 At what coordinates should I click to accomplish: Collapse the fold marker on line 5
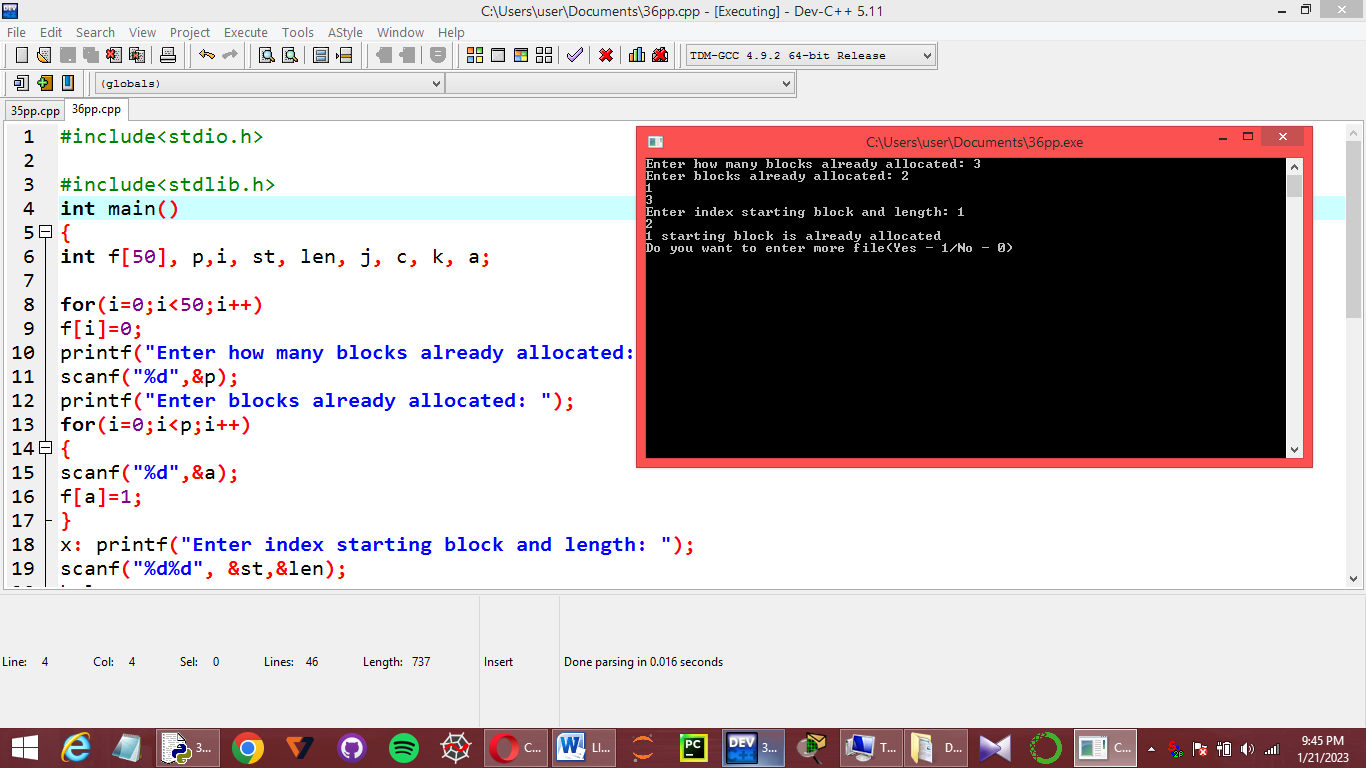tap(45, 232)
